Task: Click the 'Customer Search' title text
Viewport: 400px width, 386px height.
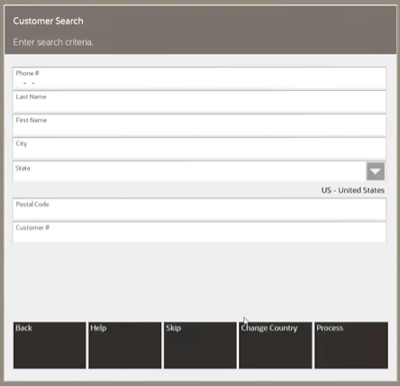Action: tap(48, 21)
